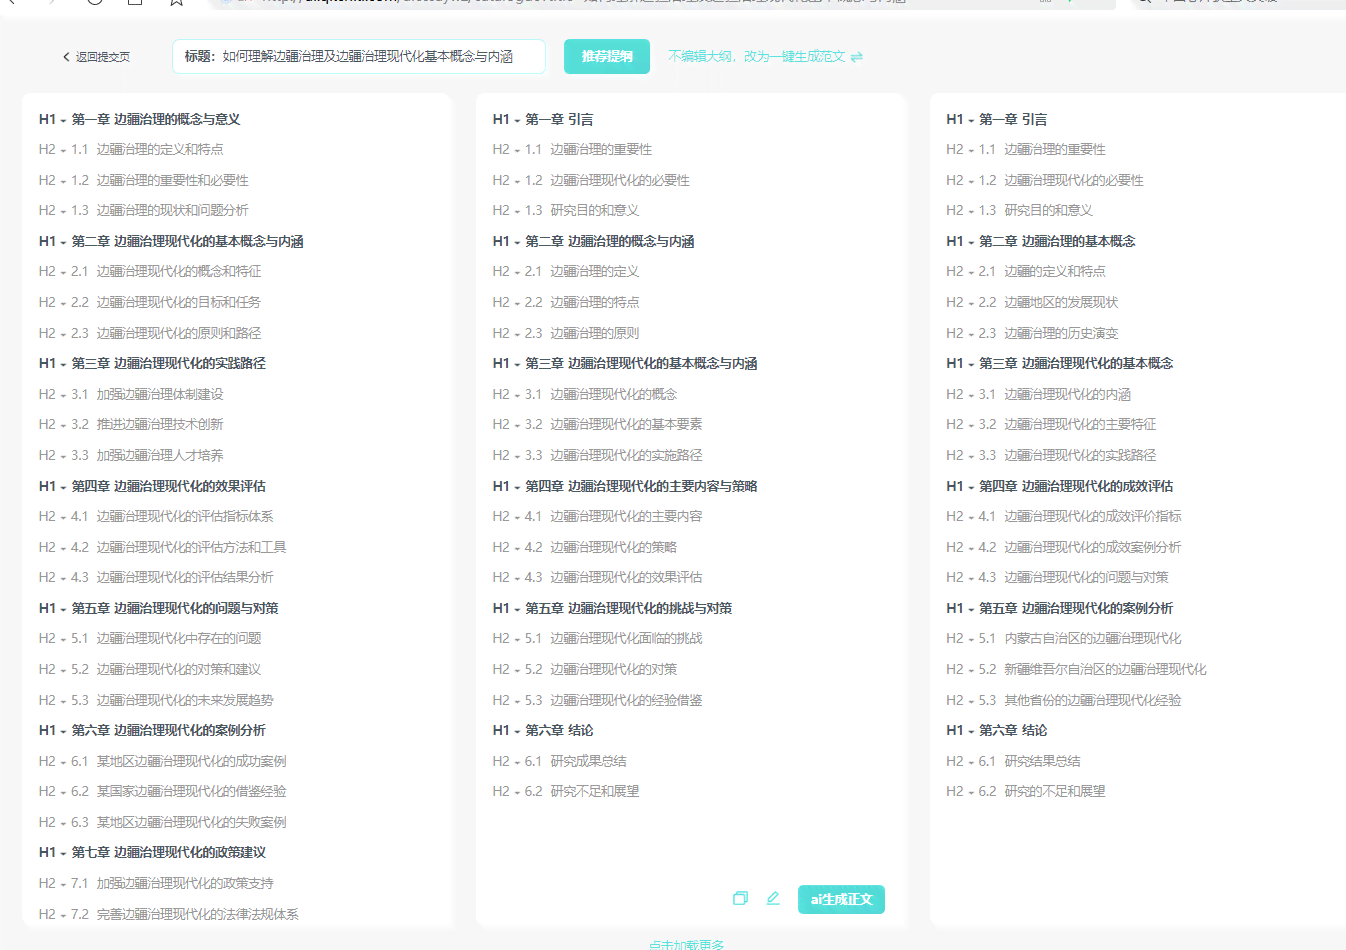
Task: Click row text 3.3 加强边疆治理人才培养
Action: 147,456
